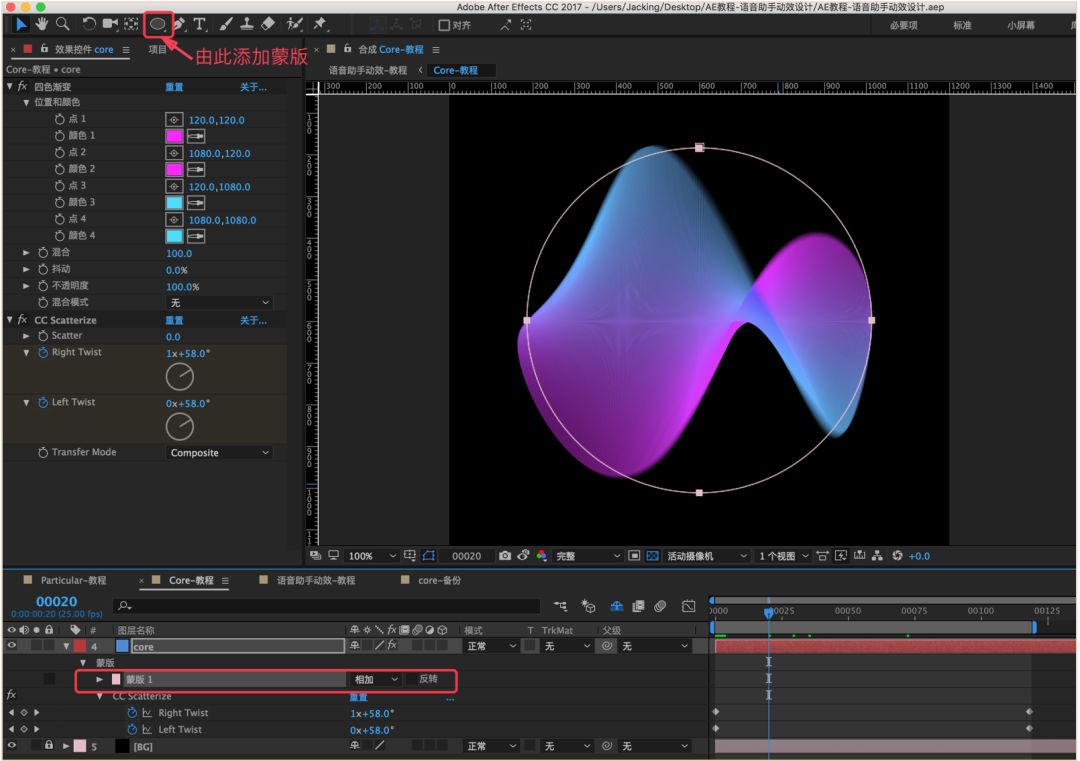
Task: Switch to the 项目 project panel tab
Action: tap(157, 50)
